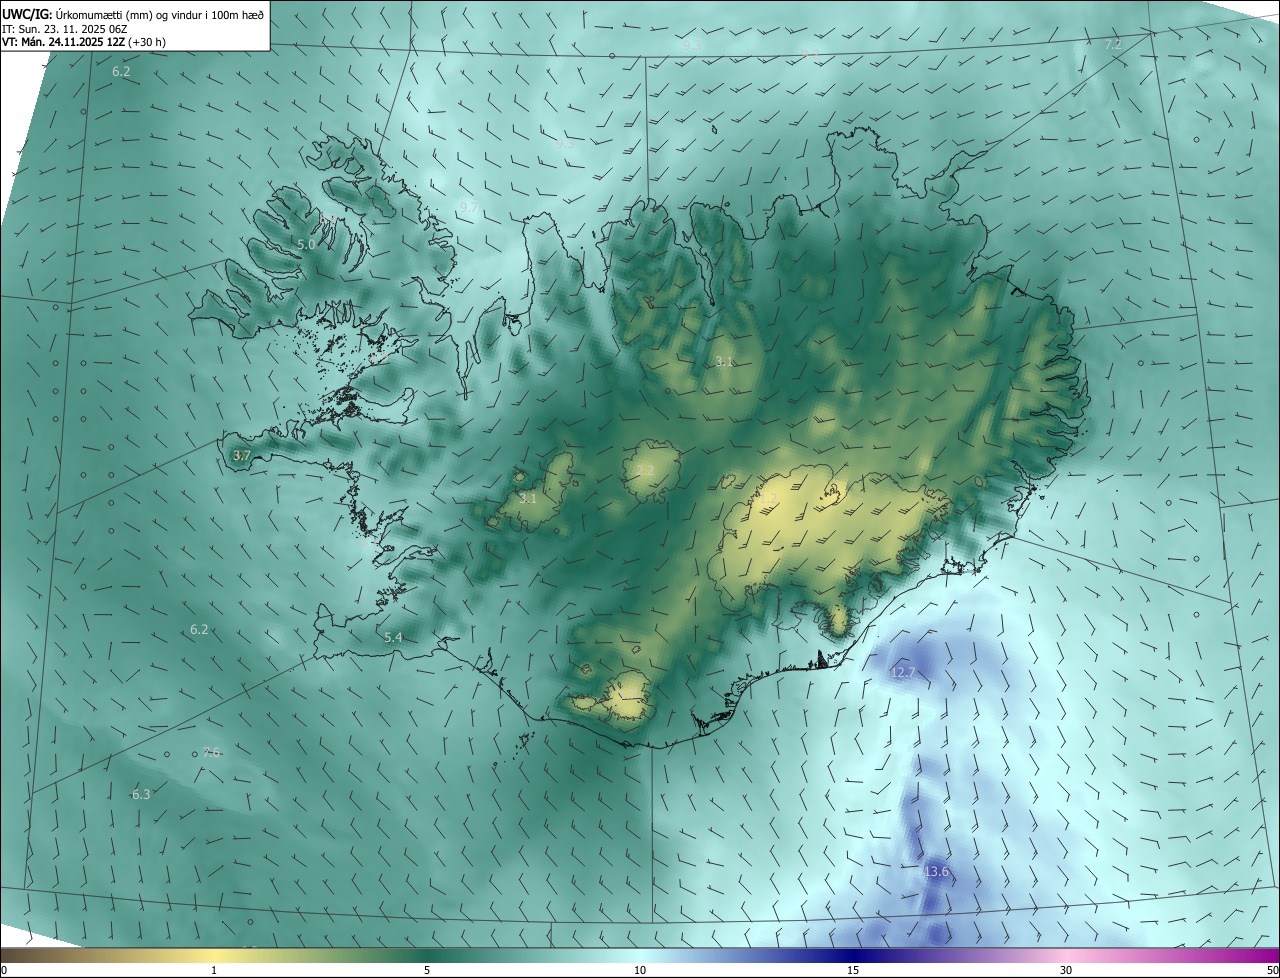Click the 50 label on the color scale

point(1271,970)
